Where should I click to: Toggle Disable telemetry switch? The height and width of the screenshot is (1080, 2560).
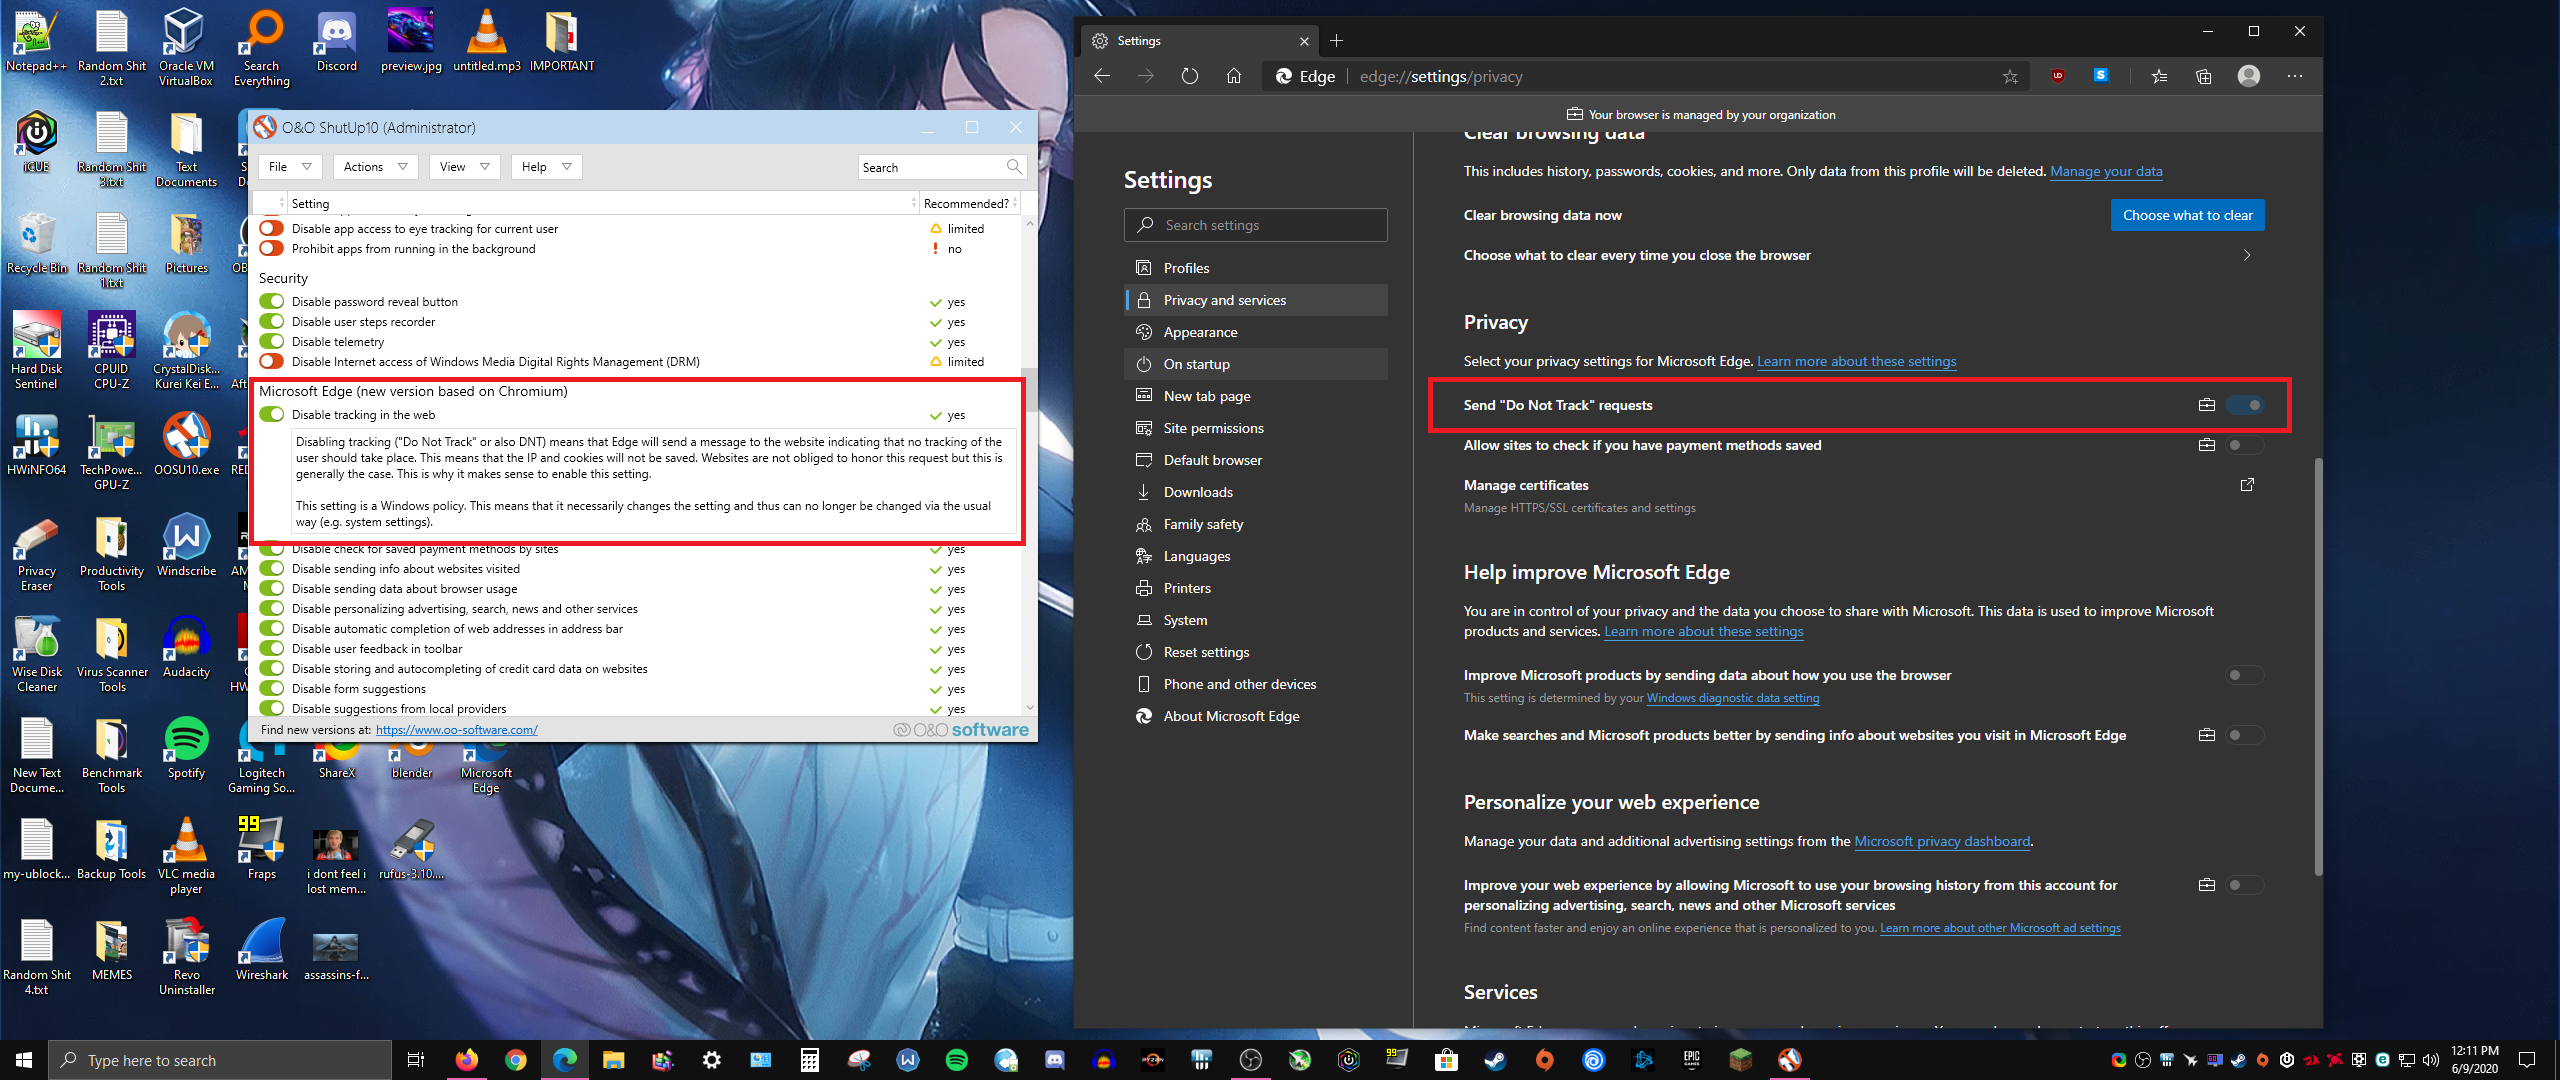tap(271, 342)
